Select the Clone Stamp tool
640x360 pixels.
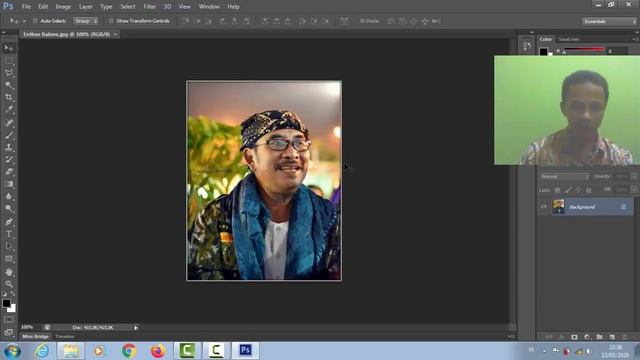(x=9, y=147)
